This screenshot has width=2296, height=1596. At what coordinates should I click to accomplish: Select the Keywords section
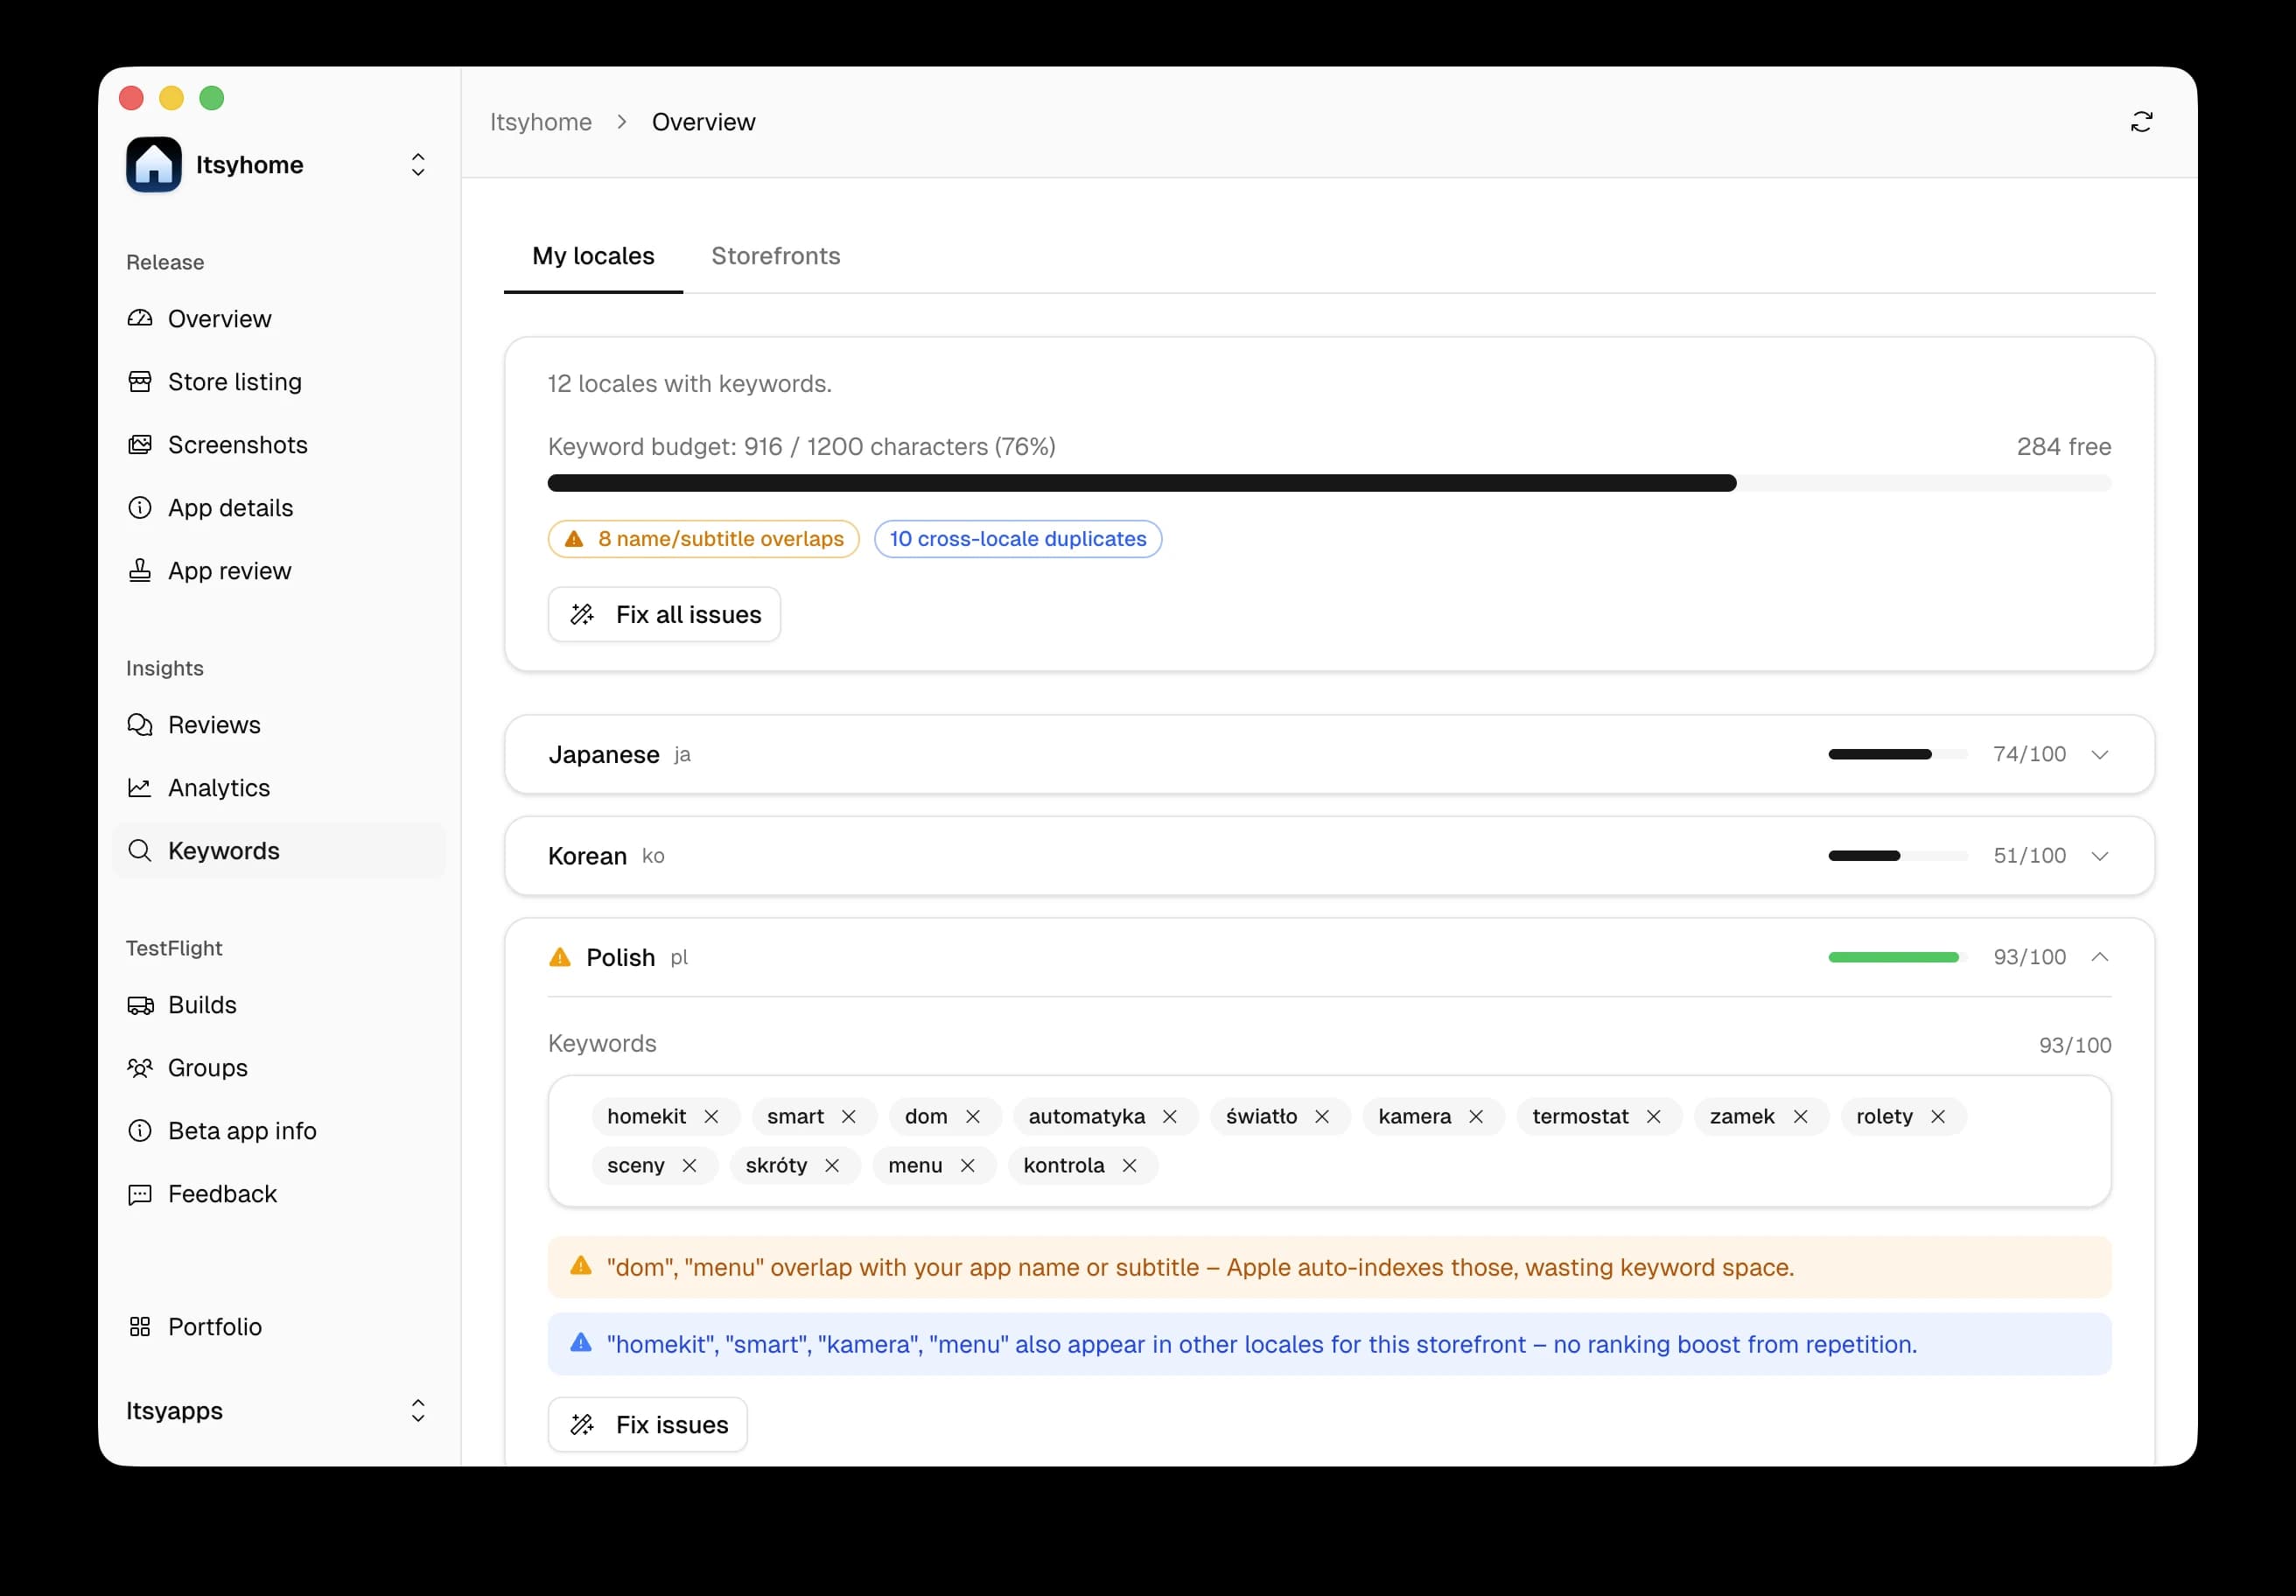point(223,851)
